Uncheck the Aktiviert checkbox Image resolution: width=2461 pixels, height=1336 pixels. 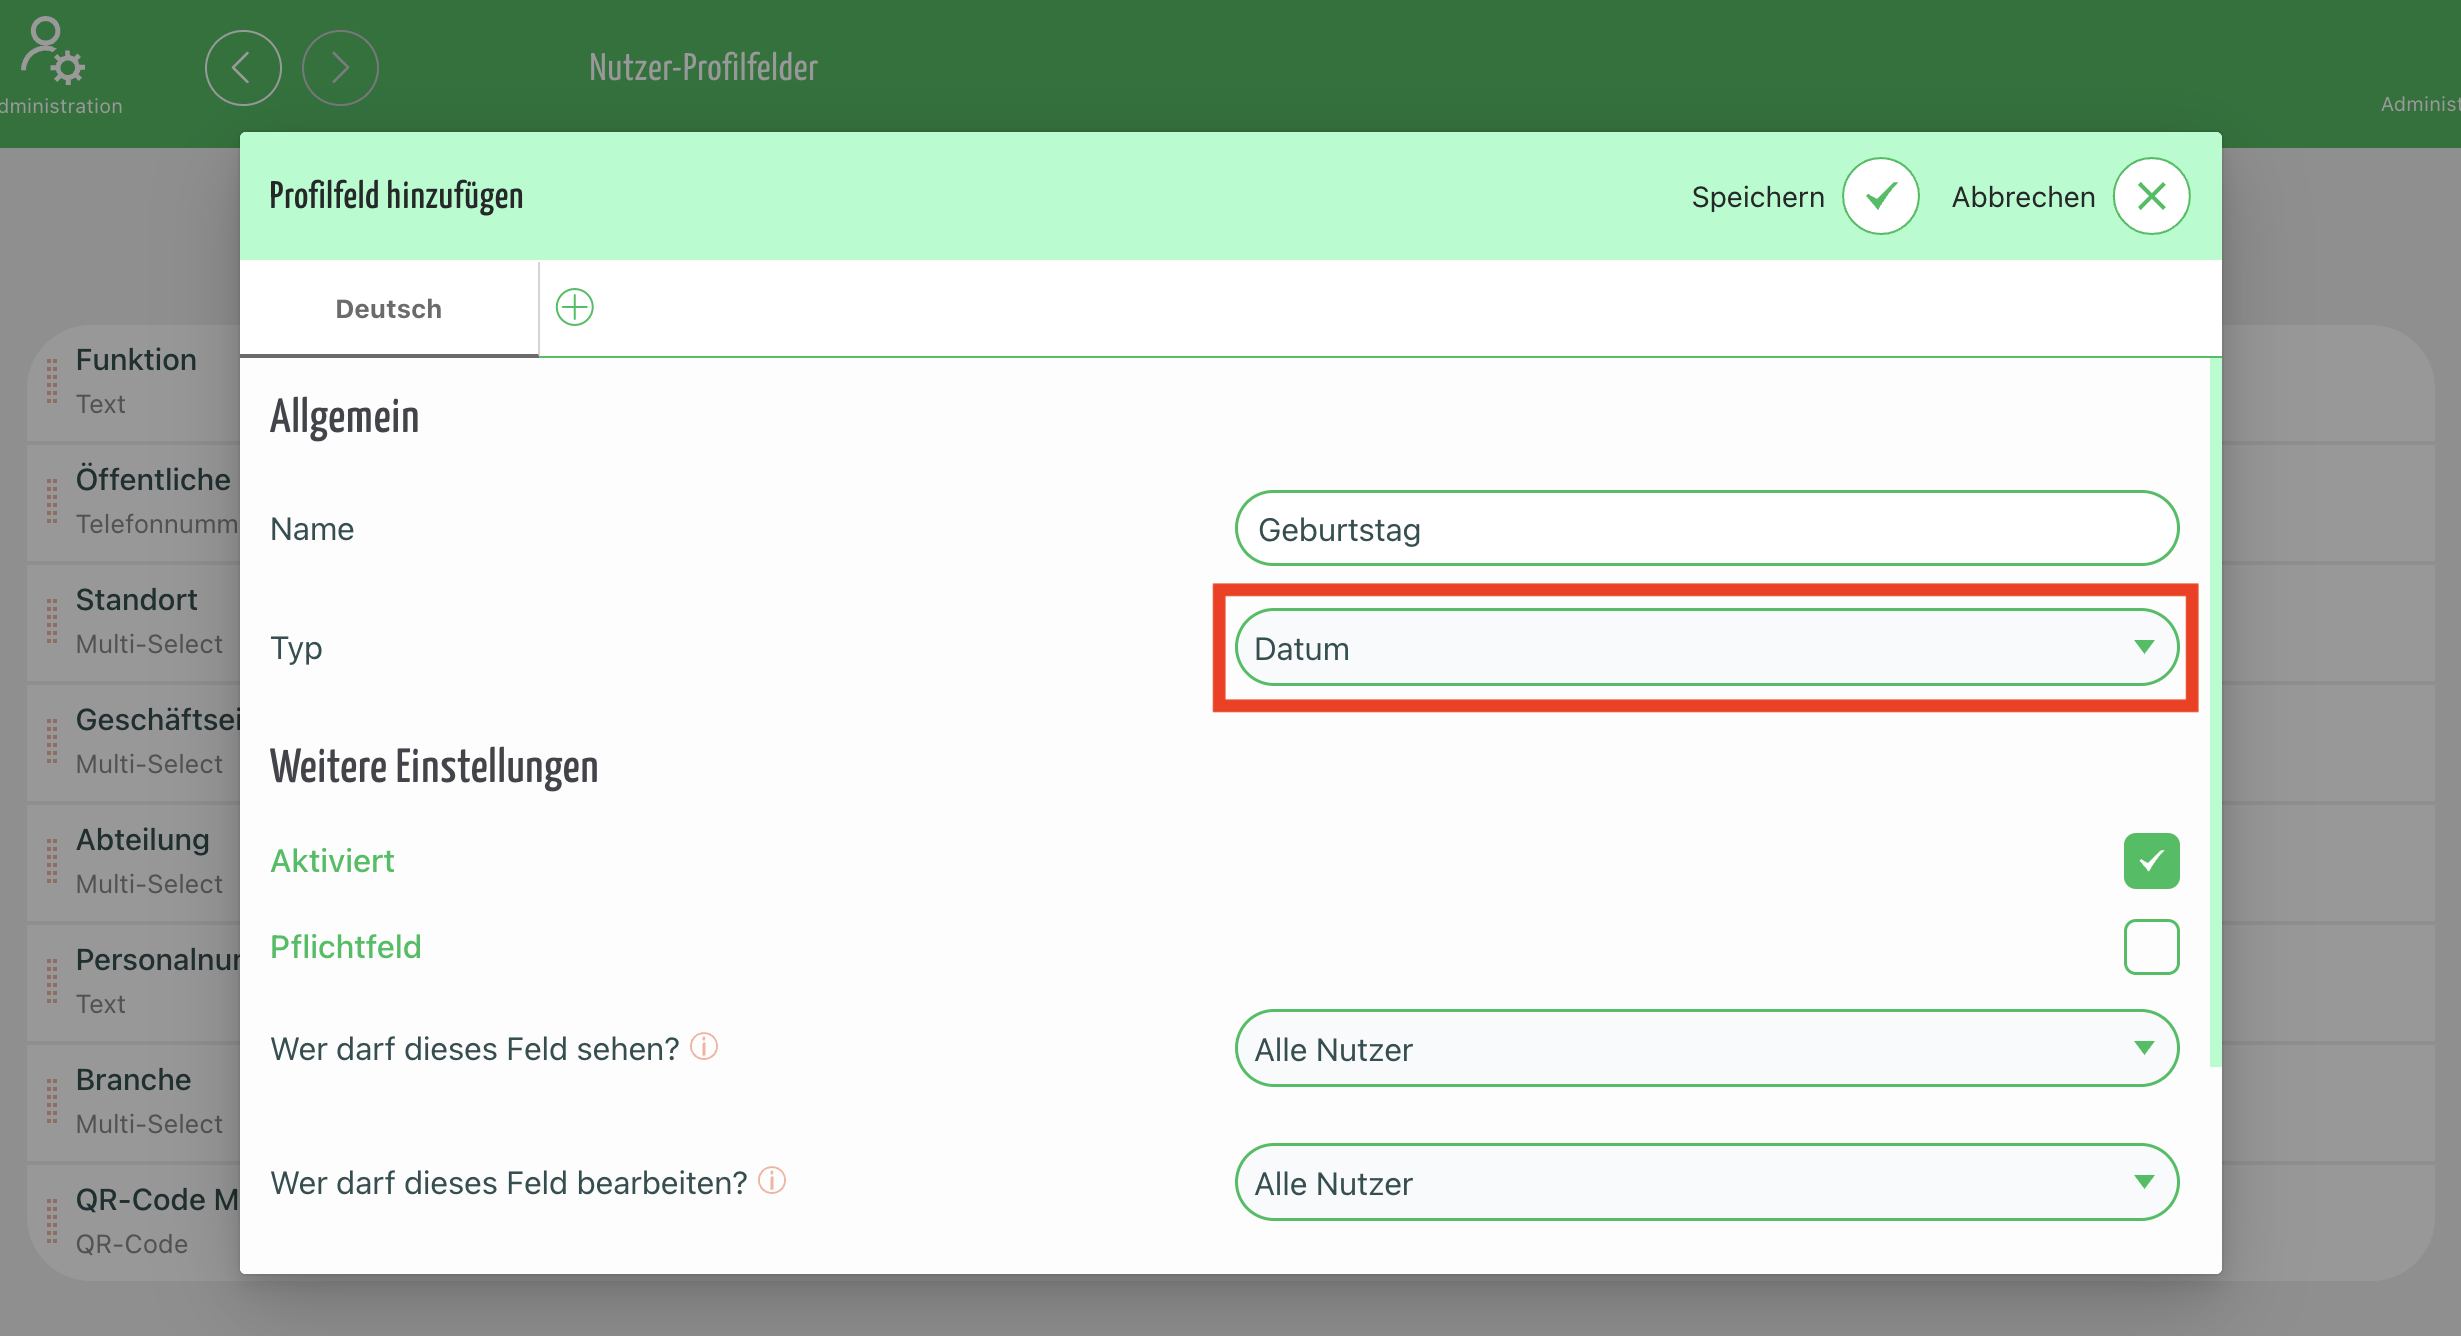pos(2151,861)
